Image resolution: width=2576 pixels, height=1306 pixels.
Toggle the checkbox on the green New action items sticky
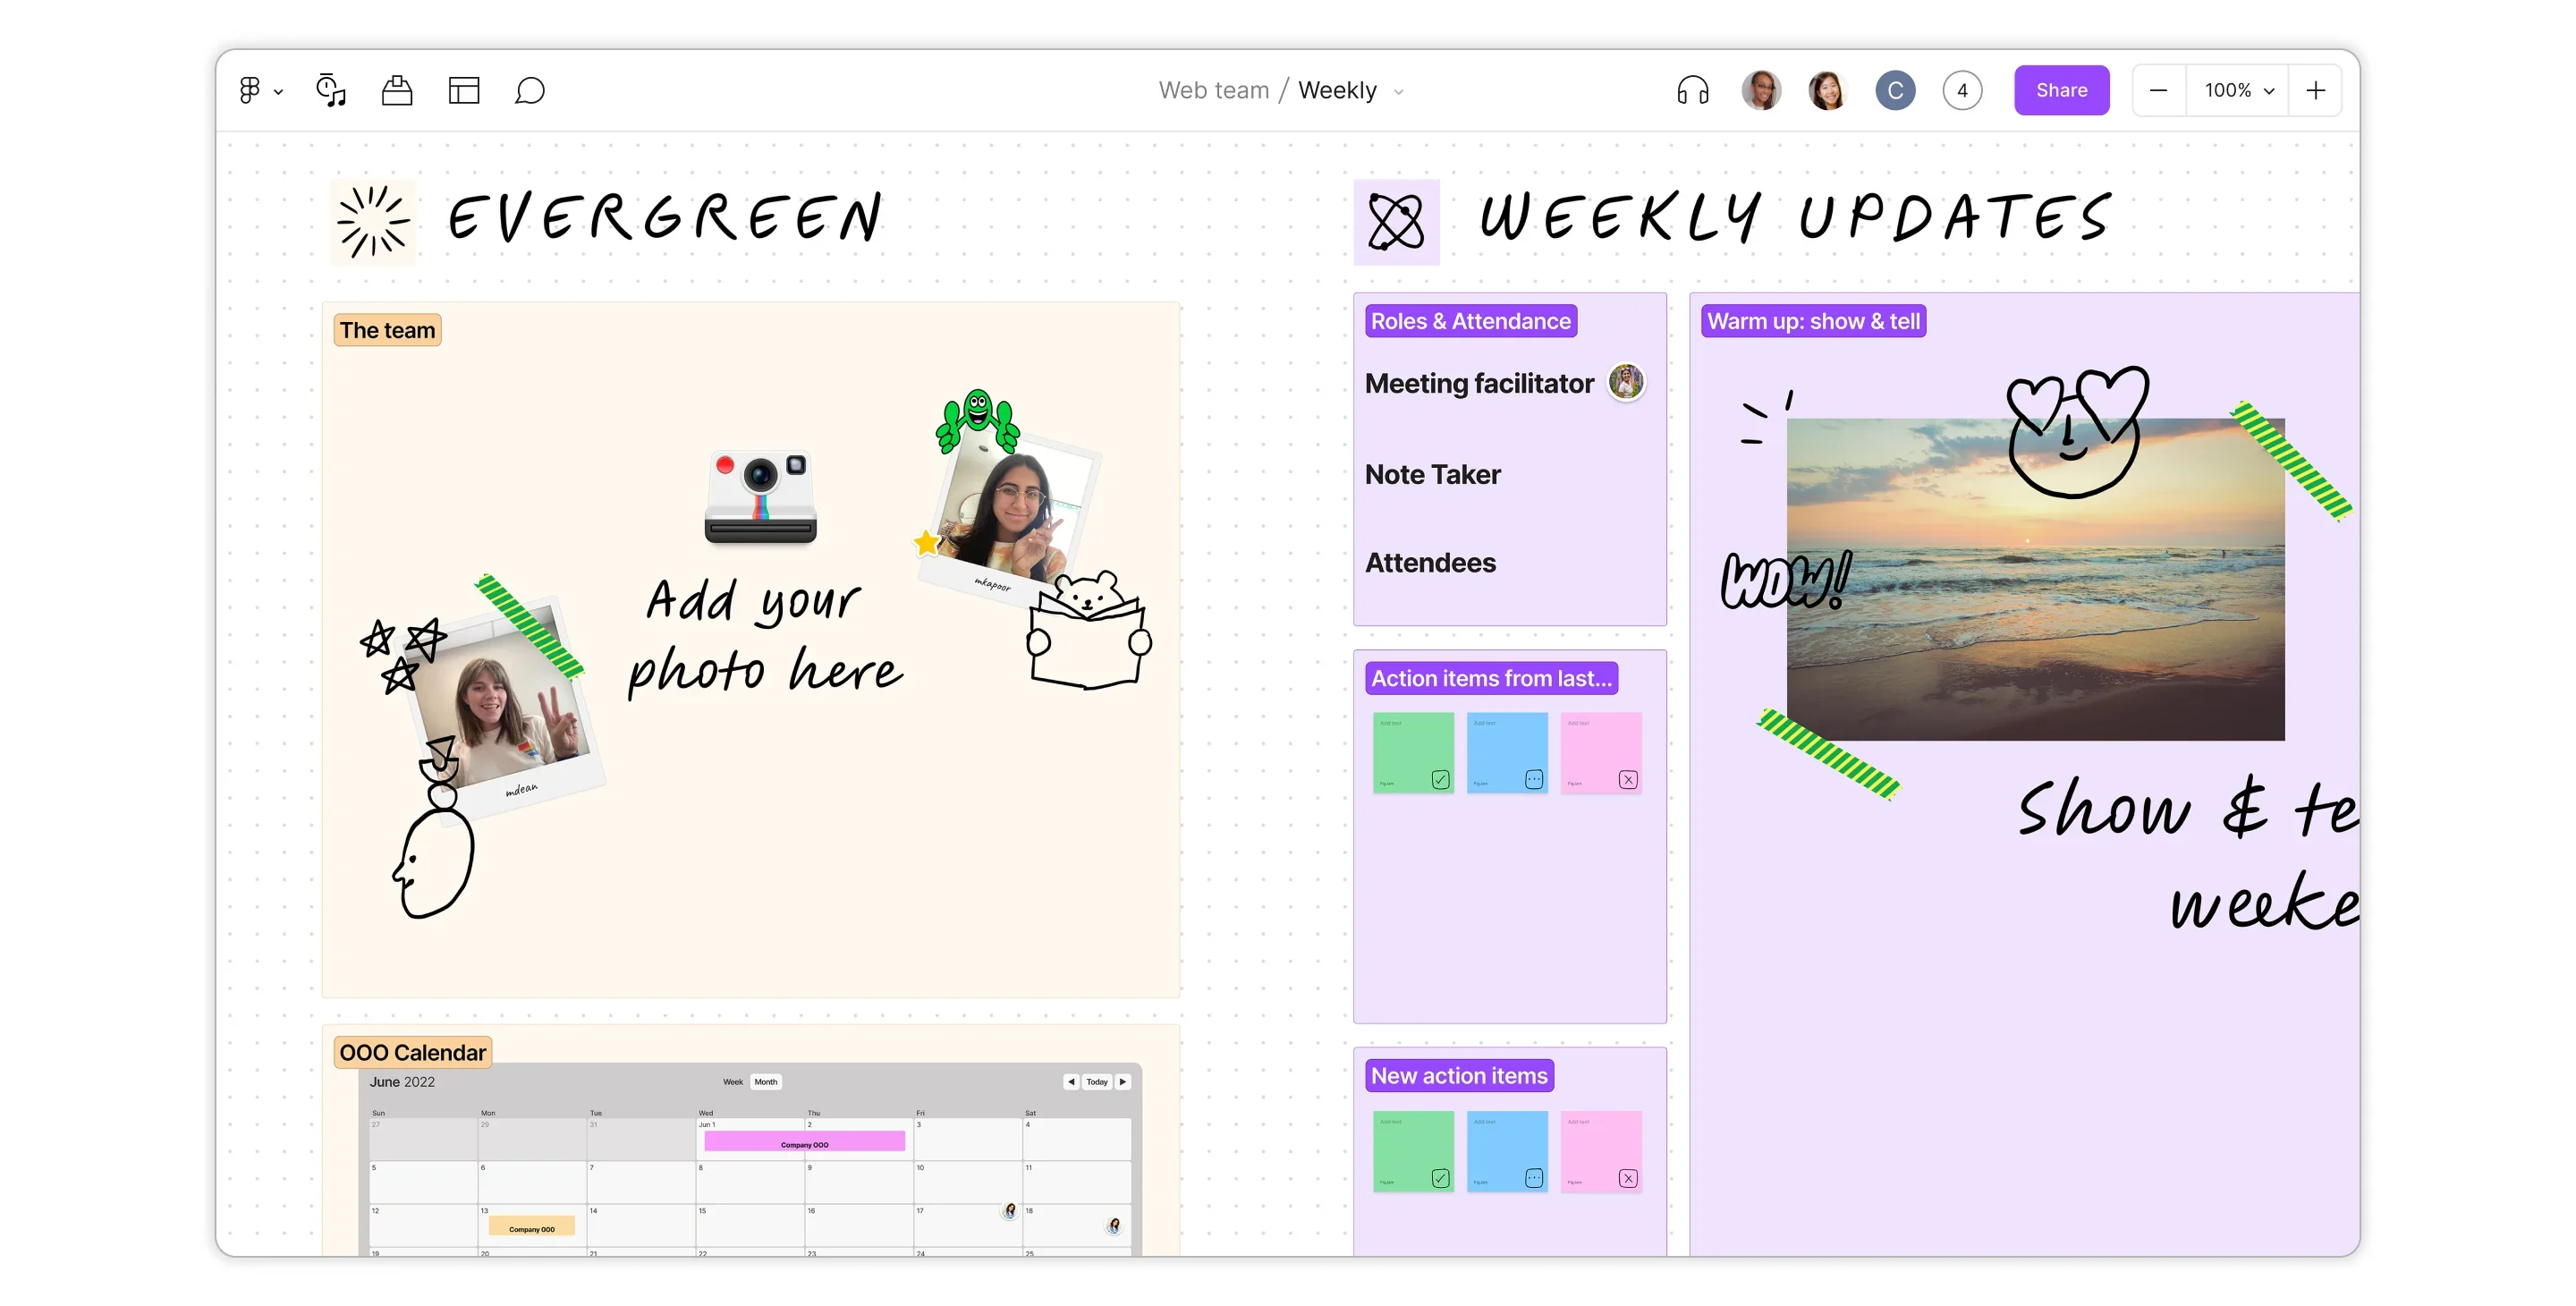point(1439,1178)
